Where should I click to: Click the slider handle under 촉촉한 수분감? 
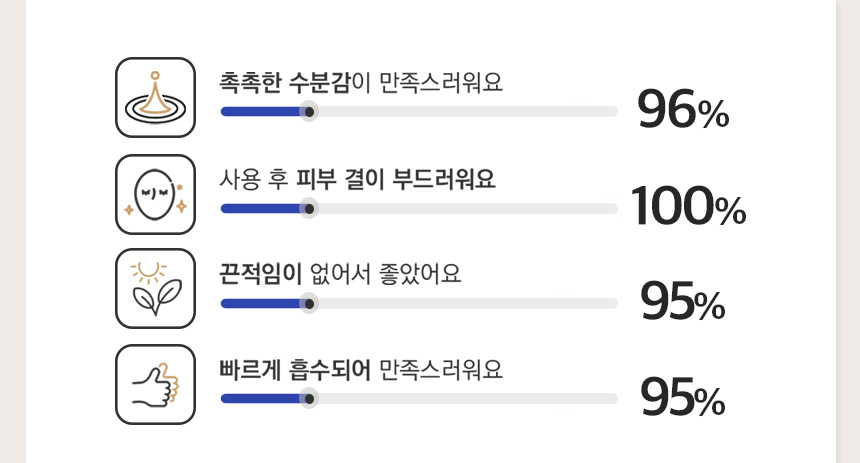tap(309, 112)
